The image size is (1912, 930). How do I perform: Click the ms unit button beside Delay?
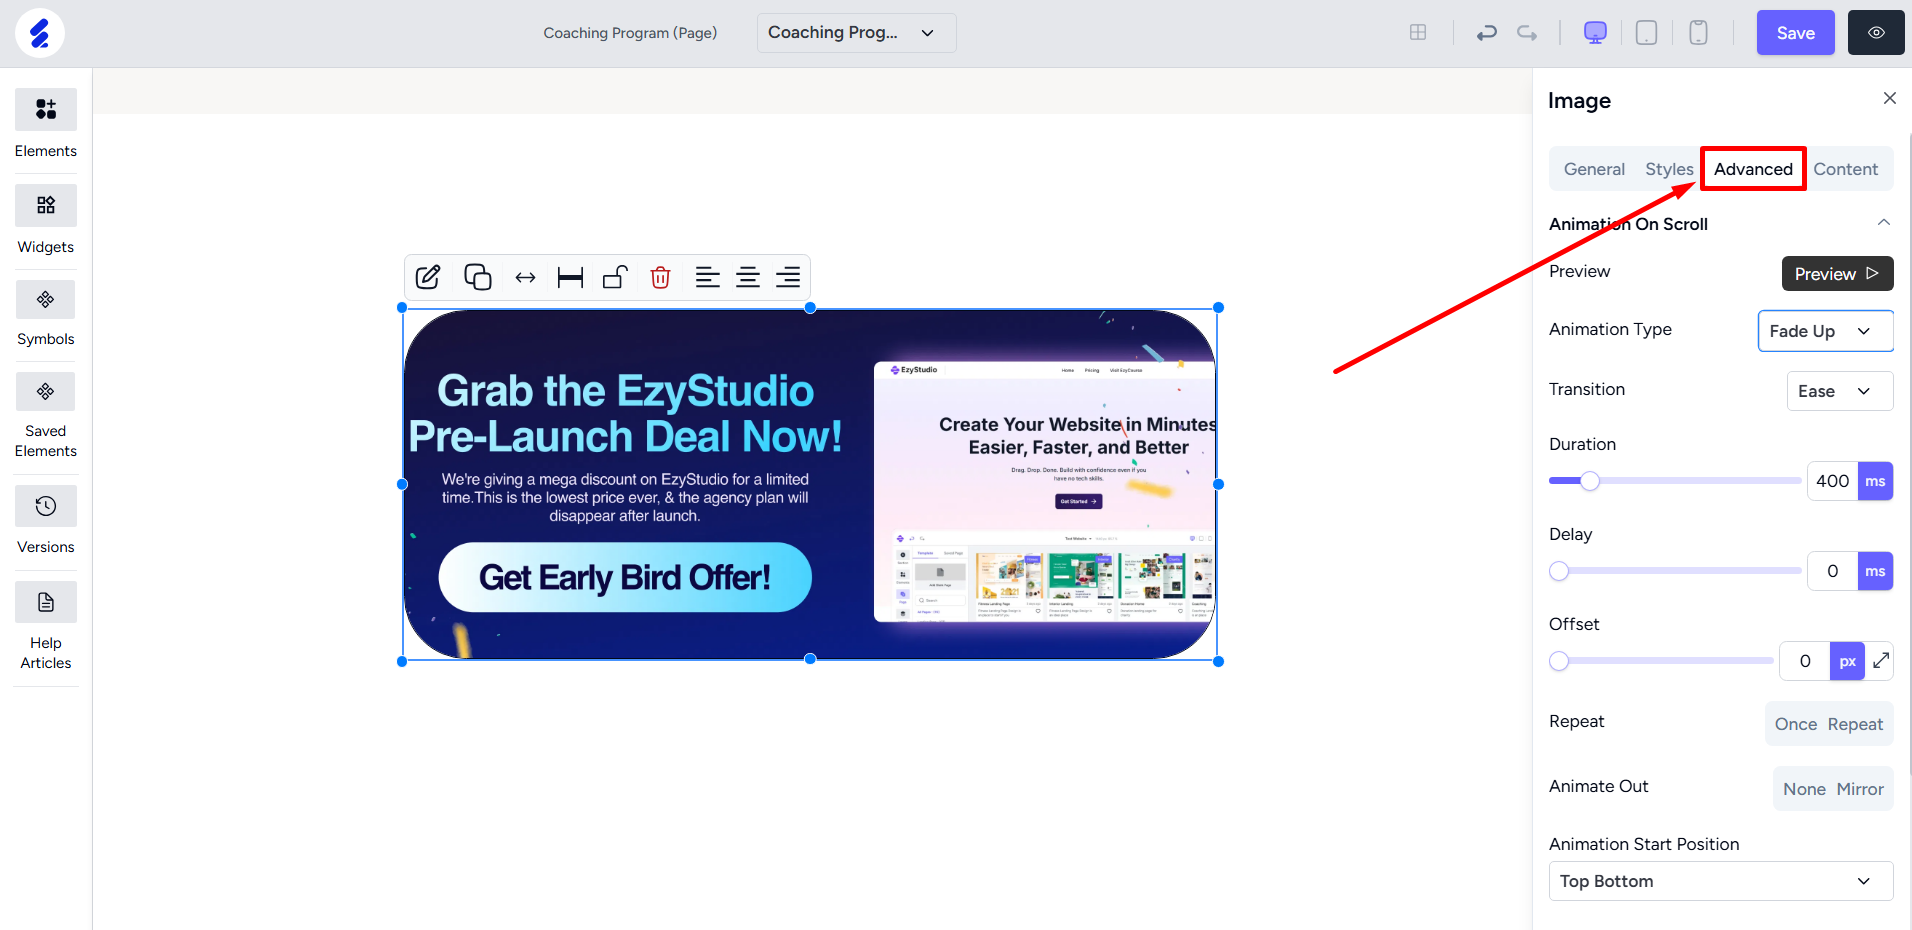point(1875,571)
